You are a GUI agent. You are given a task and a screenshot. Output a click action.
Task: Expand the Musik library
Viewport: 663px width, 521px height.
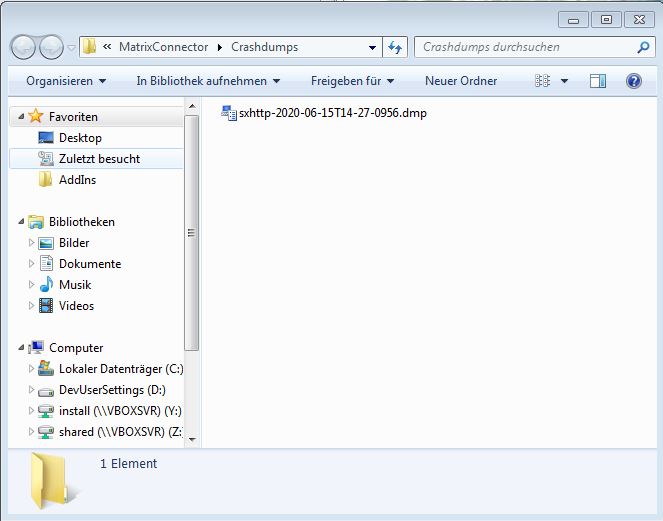click(x=31, y=284)
